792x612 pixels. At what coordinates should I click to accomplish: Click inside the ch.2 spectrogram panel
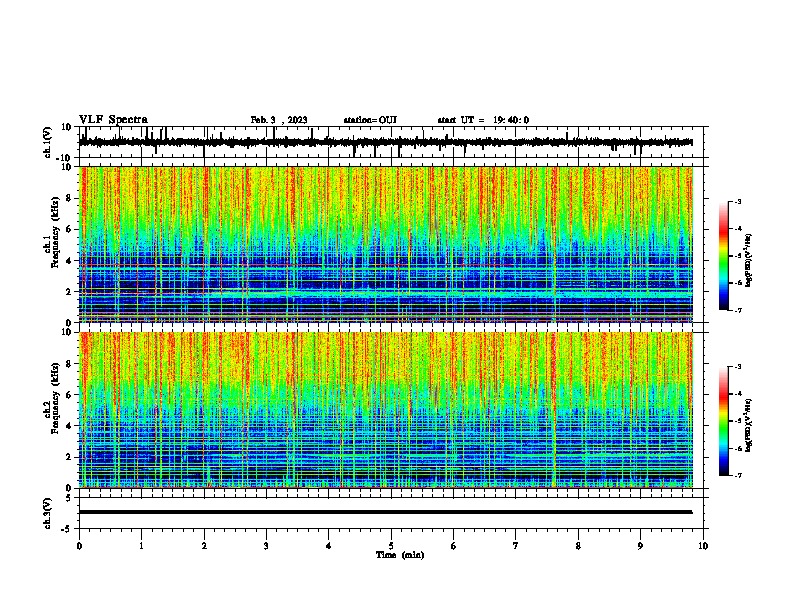tap(386, 410)
